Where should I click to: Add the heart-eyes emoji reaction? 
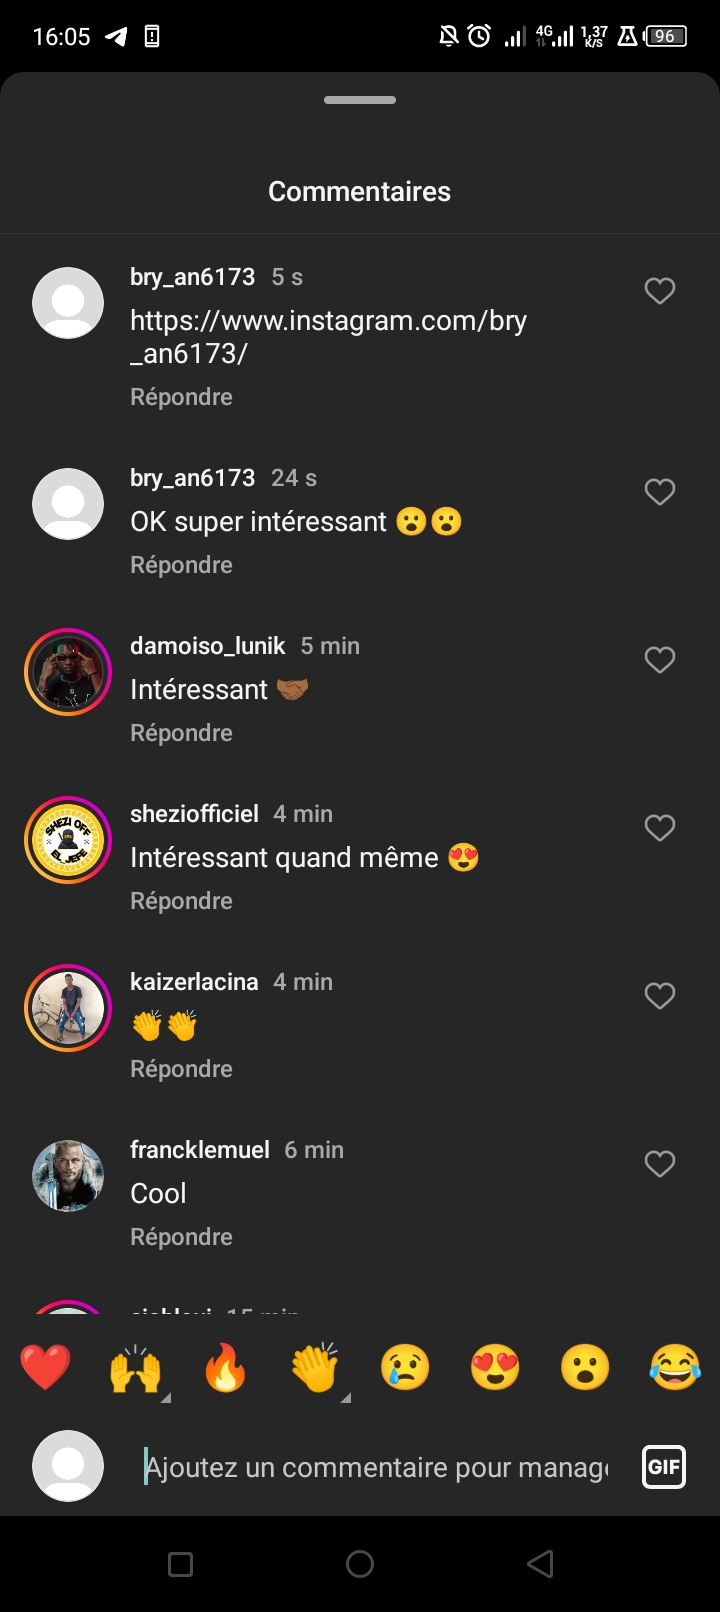click(495, 1368)
